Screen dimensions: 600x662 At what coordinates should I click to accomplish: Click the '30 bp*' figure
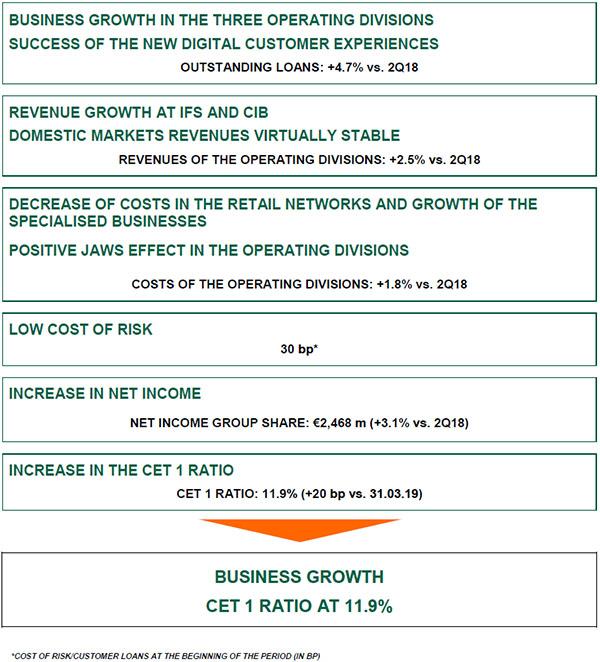coord(299,349)
